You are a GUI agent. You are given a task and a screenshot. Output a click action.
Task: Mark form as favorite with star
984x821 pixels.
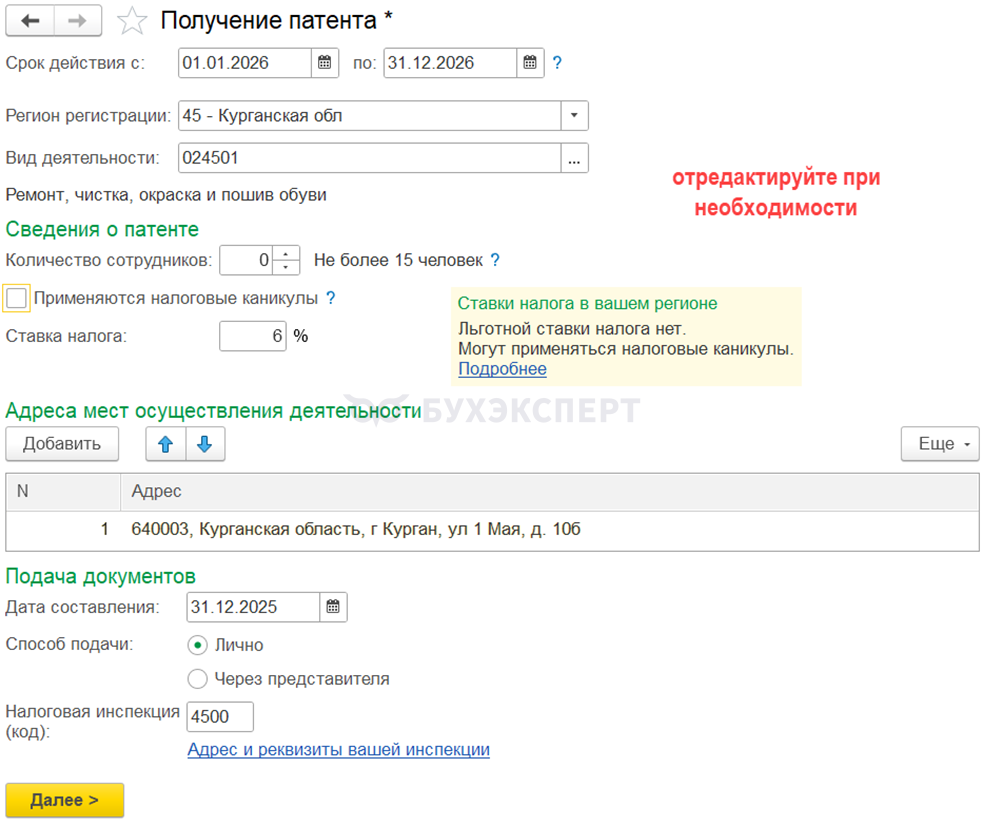[x=131, y=20]
